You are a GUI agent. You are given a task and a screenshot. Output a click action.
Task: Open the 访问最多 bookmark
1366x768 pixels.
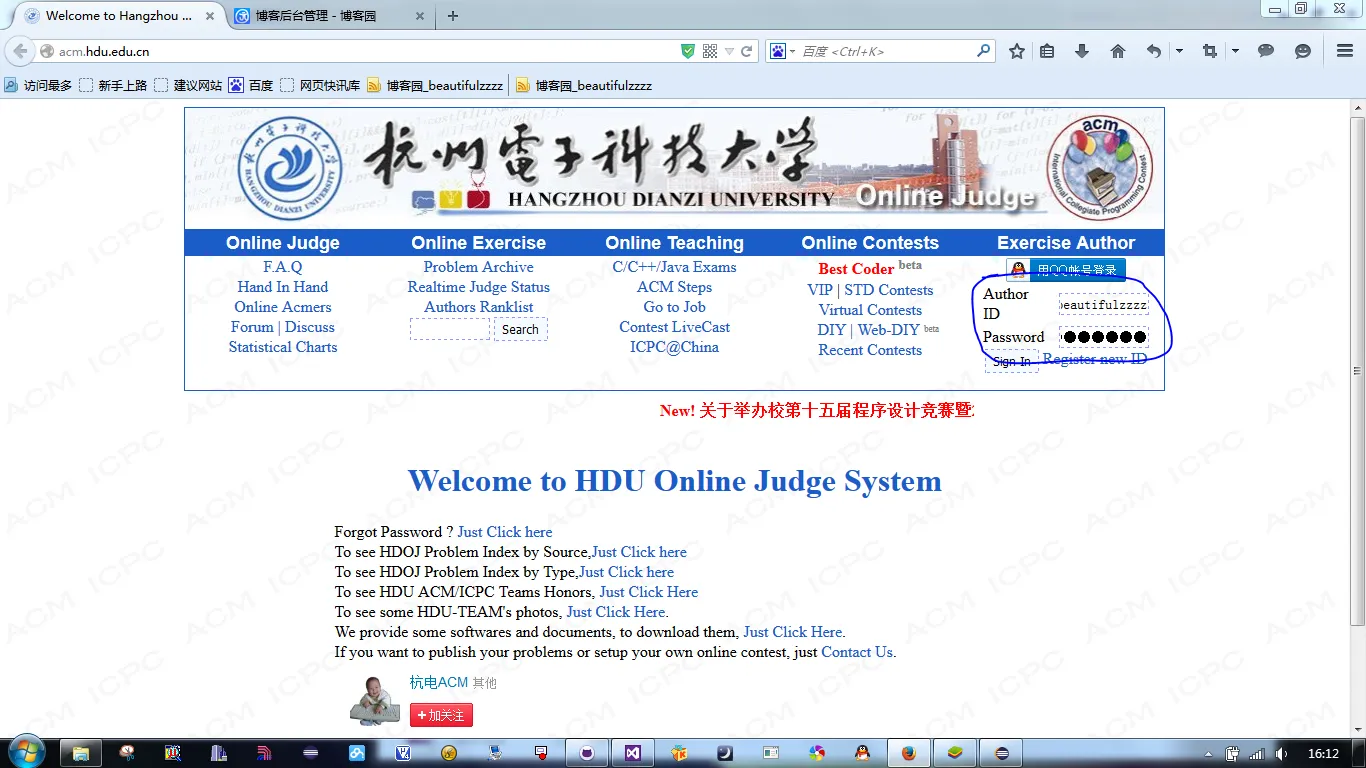39,86
